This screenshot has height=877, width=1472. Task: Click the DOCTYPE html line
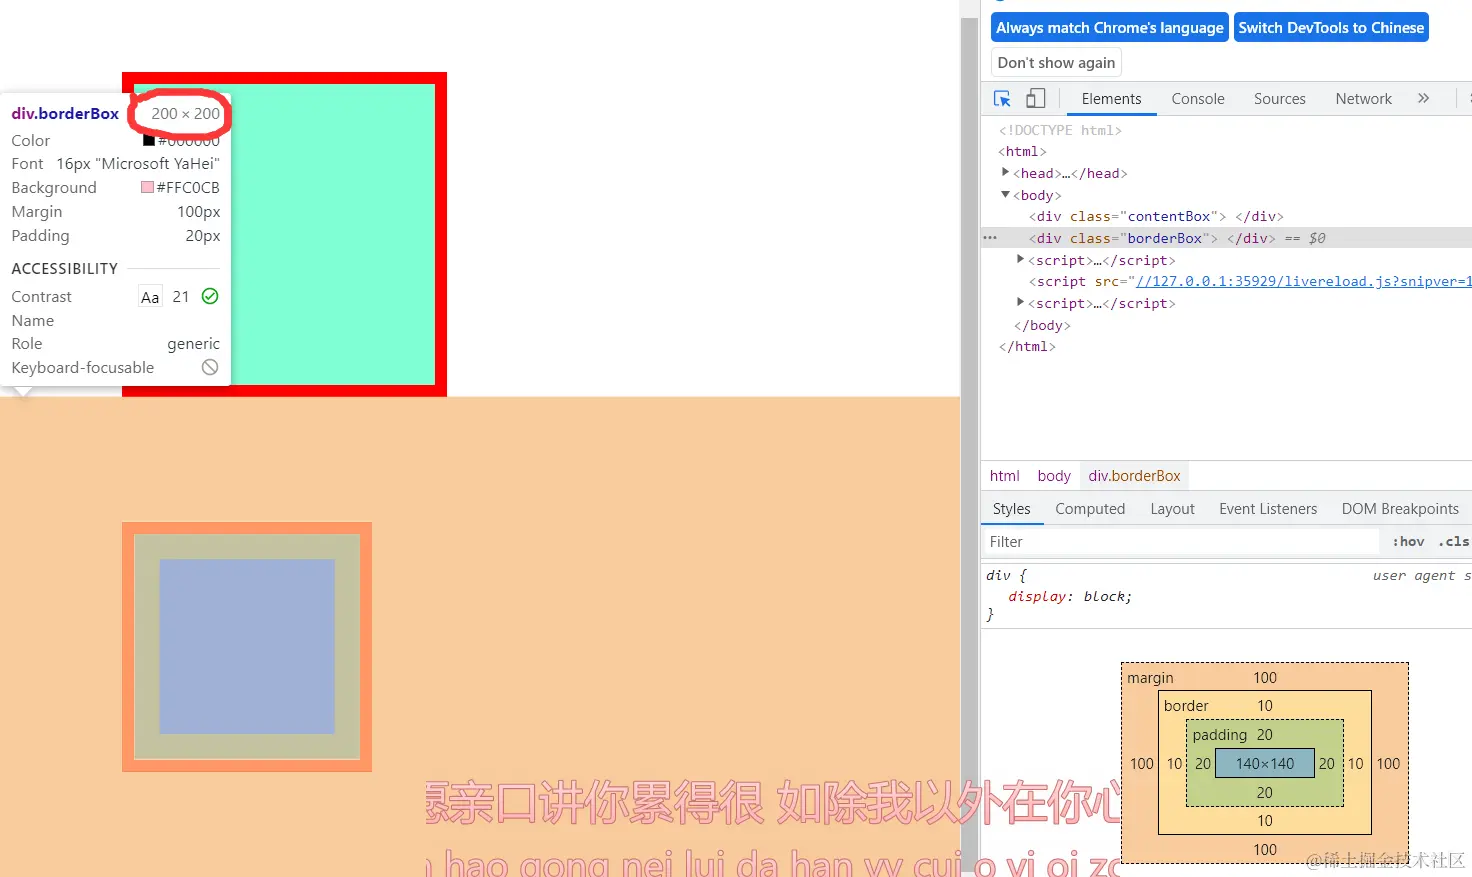pos(1060,130)
